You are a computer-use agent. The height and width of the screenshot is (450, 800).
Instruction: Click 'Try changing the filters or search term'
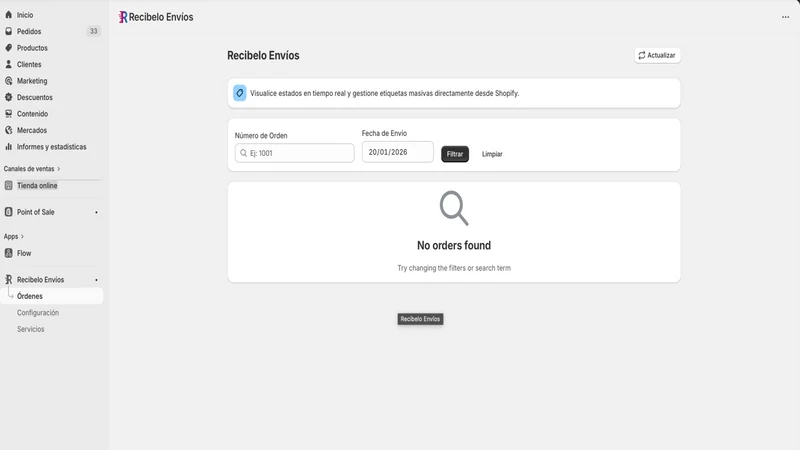454,268
